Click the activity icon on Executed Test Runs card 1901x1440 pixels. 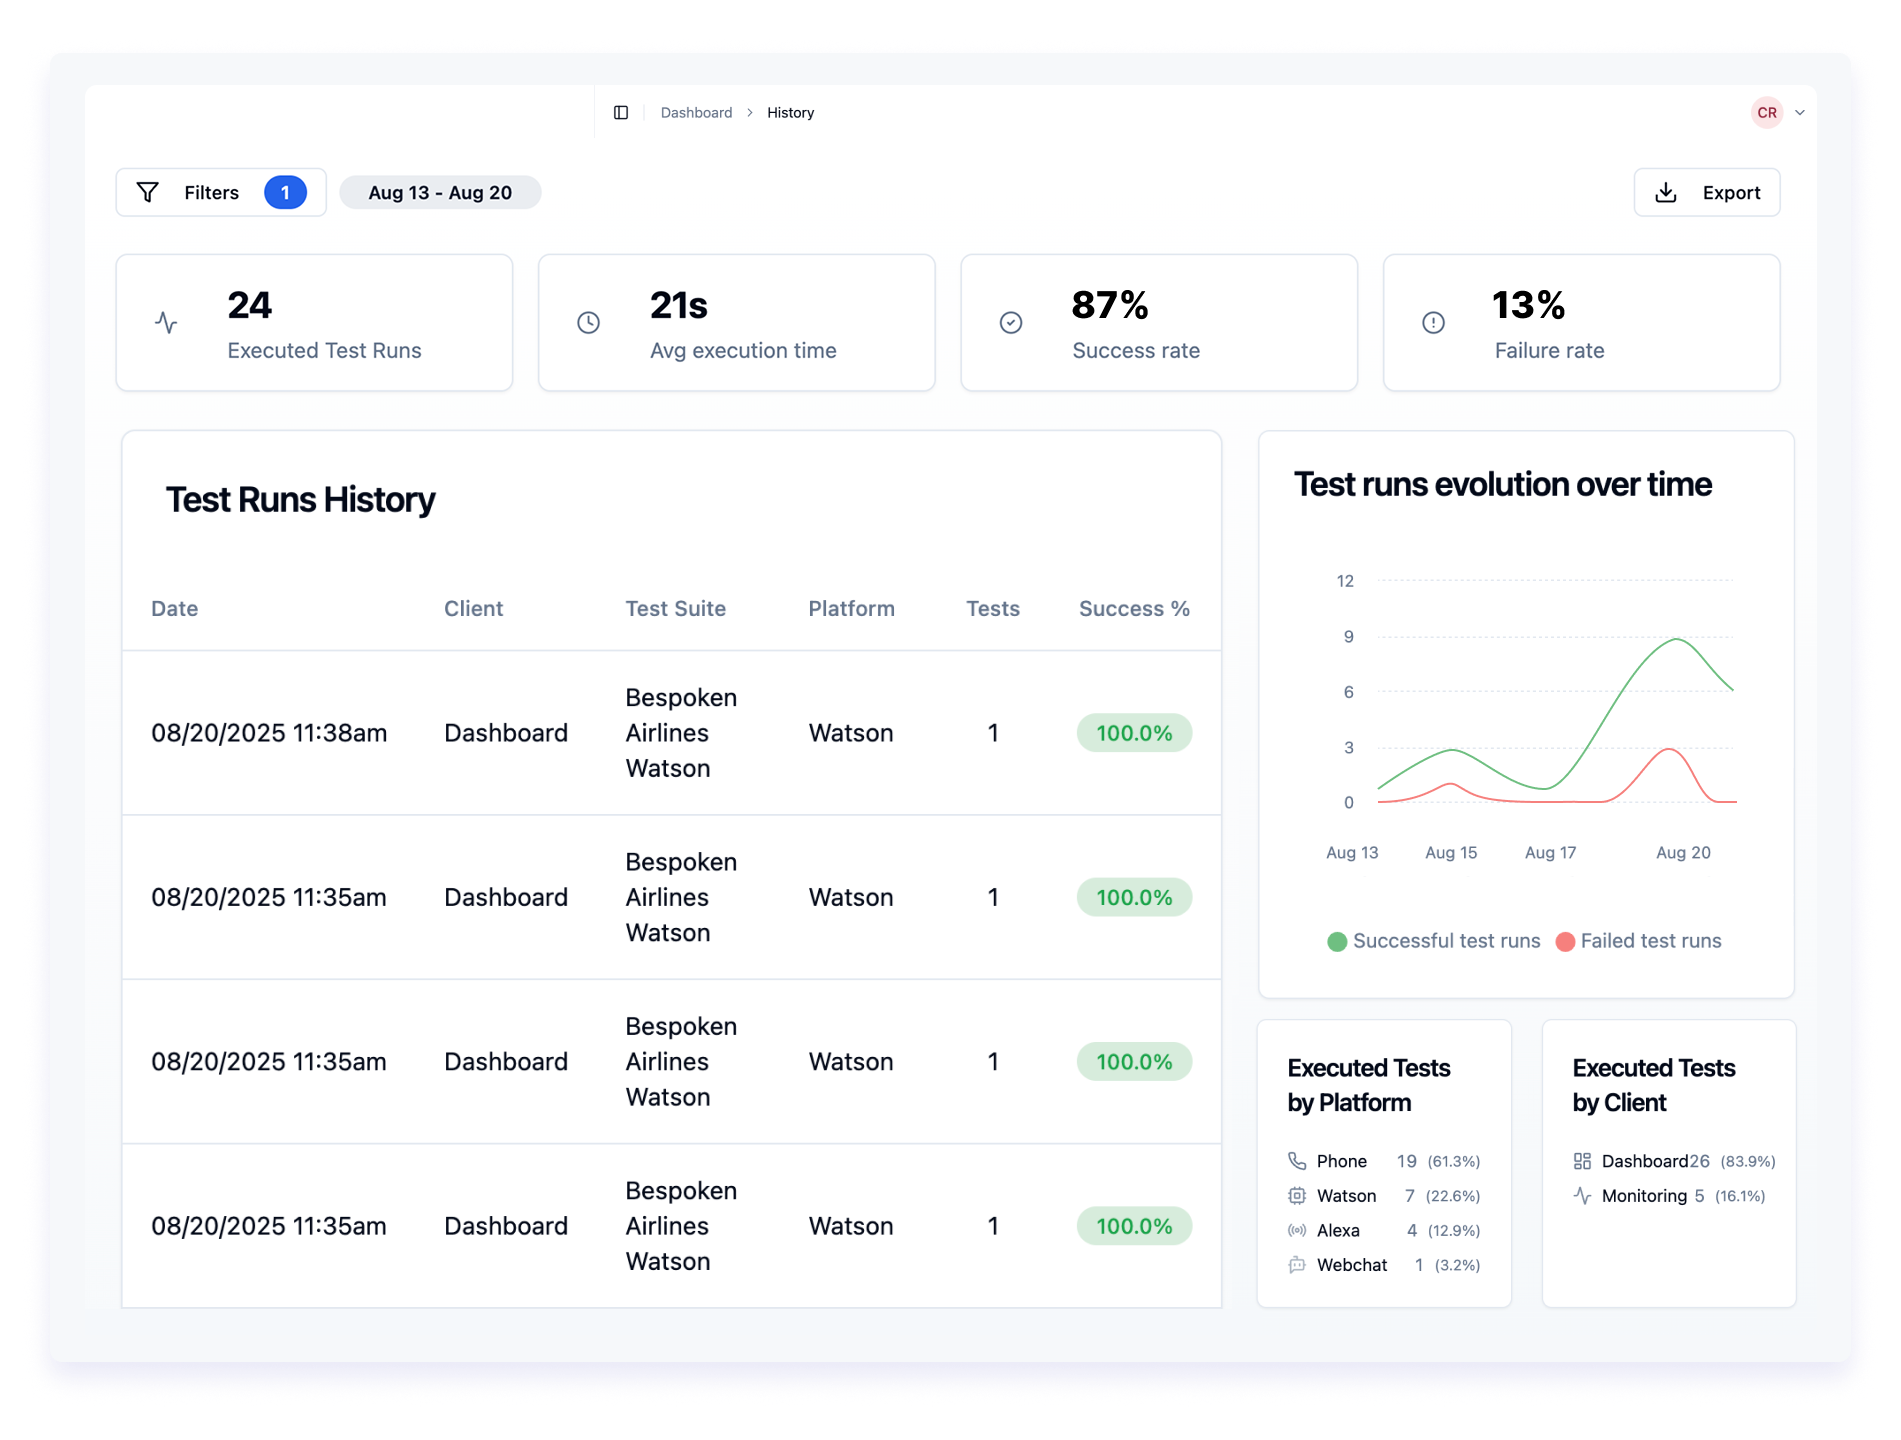click(166, 322)
